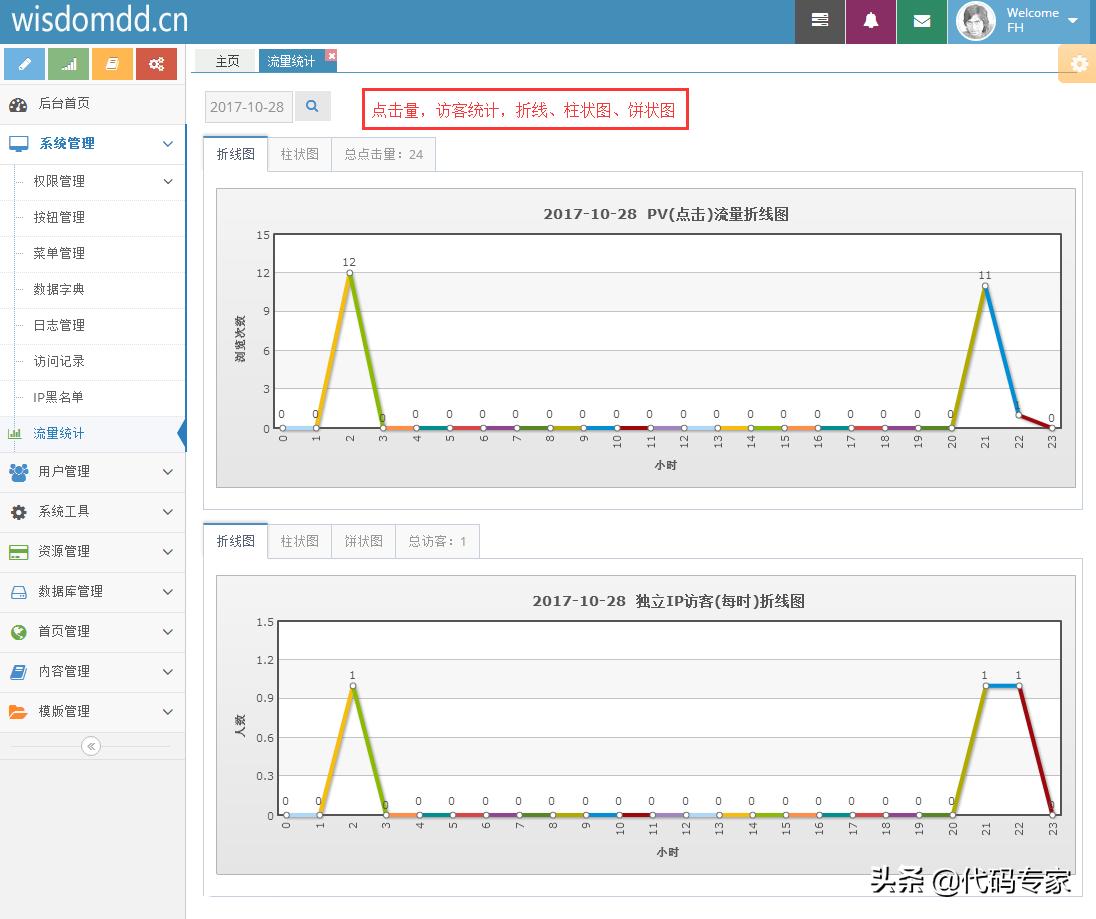Open the notification bell icon
Image resolution: width=1096 pixels, height=919 pixels.
(x=870, y=21)
